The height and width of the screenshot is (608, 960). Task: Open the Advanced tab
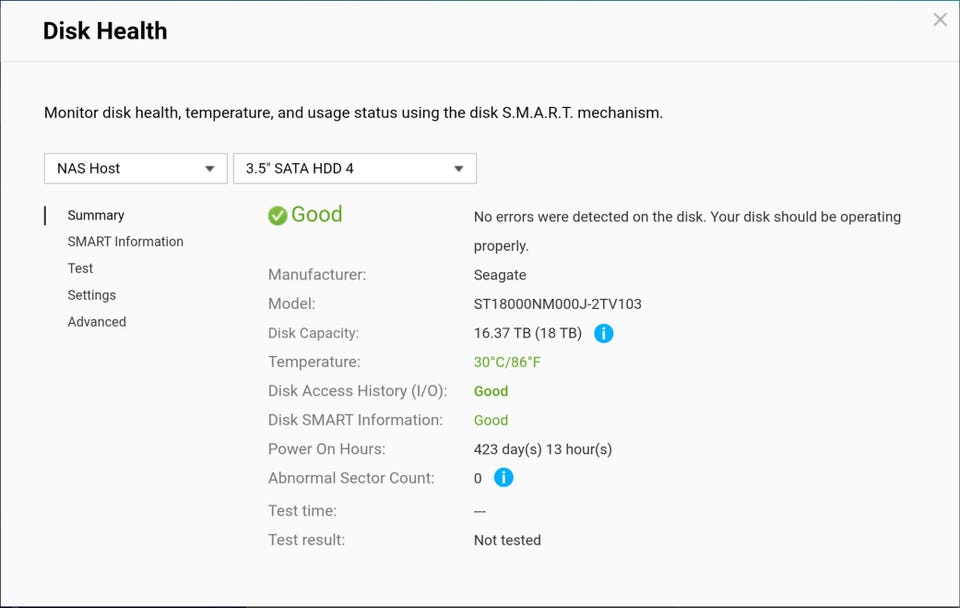click(97, 322)
